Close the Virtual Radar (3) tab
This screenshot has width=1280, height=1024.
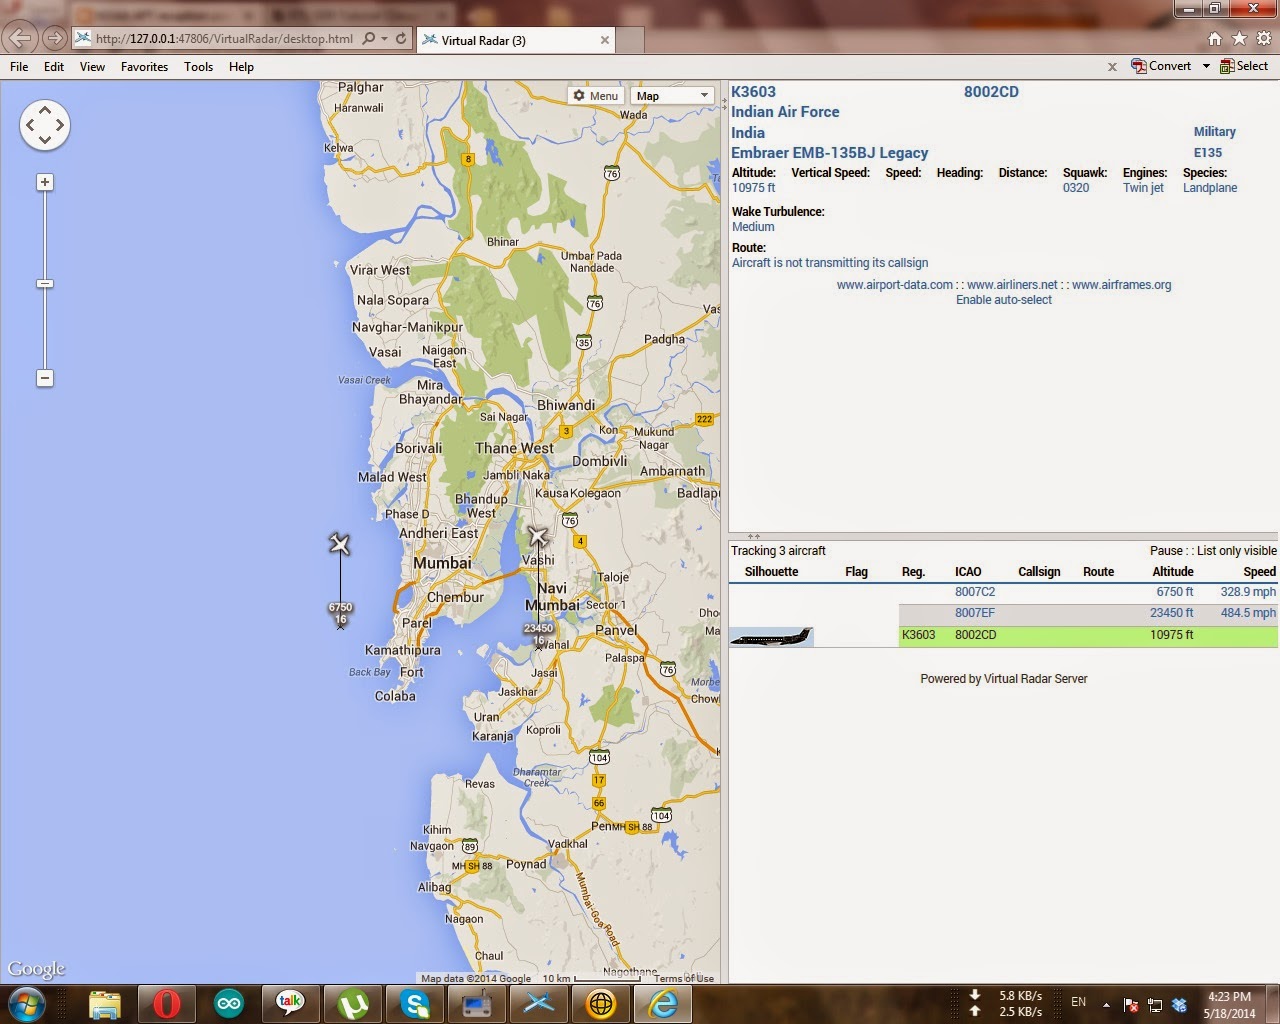pyautogui.click(x=604, y=40)
